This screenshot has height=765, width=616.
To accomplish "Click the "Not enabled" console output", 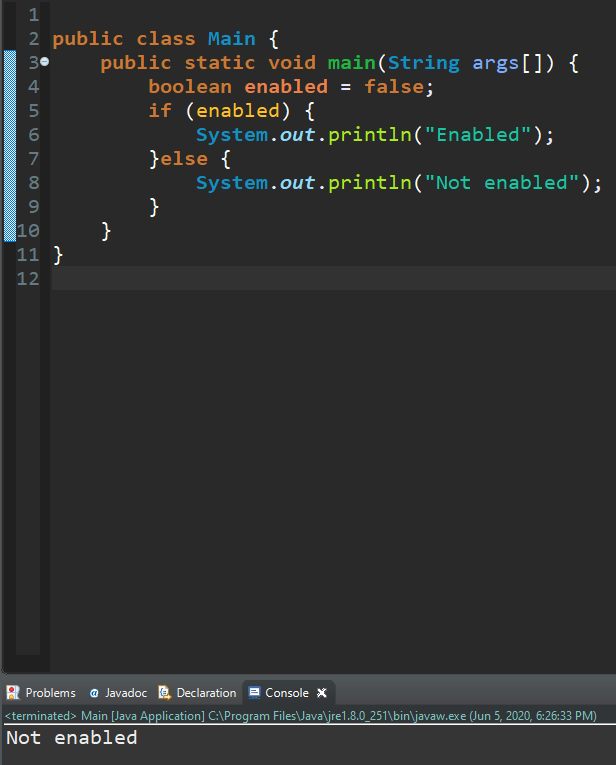I will pyautogui.click(x=72, y=738).
